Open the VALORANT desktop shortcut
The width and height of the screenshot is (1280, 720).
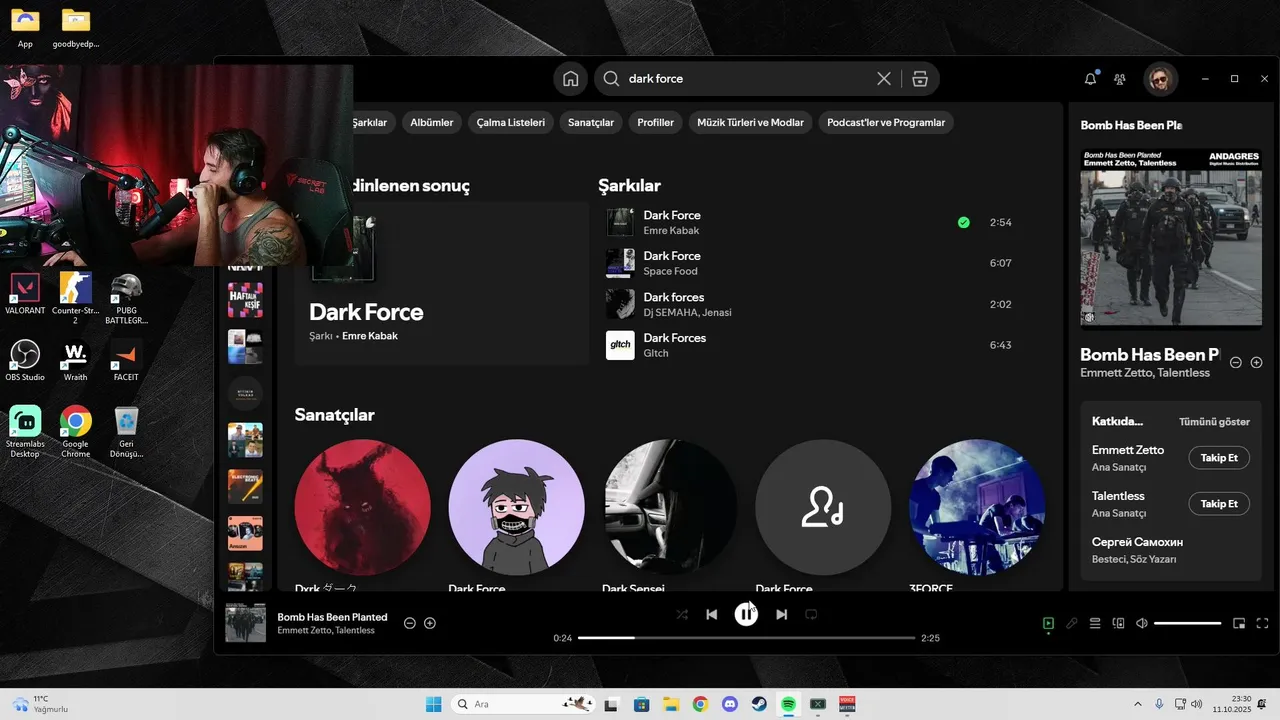(25, 294)
